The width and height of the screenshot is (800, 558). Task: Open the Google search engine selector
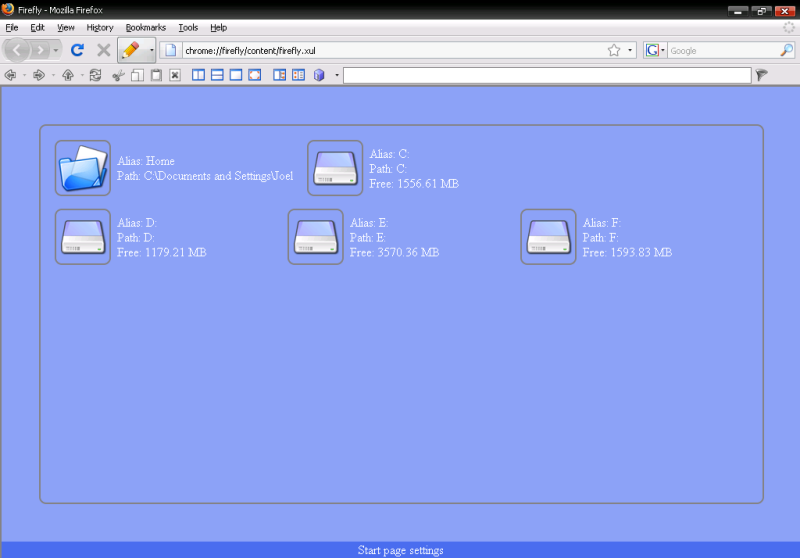pos(655,50)
